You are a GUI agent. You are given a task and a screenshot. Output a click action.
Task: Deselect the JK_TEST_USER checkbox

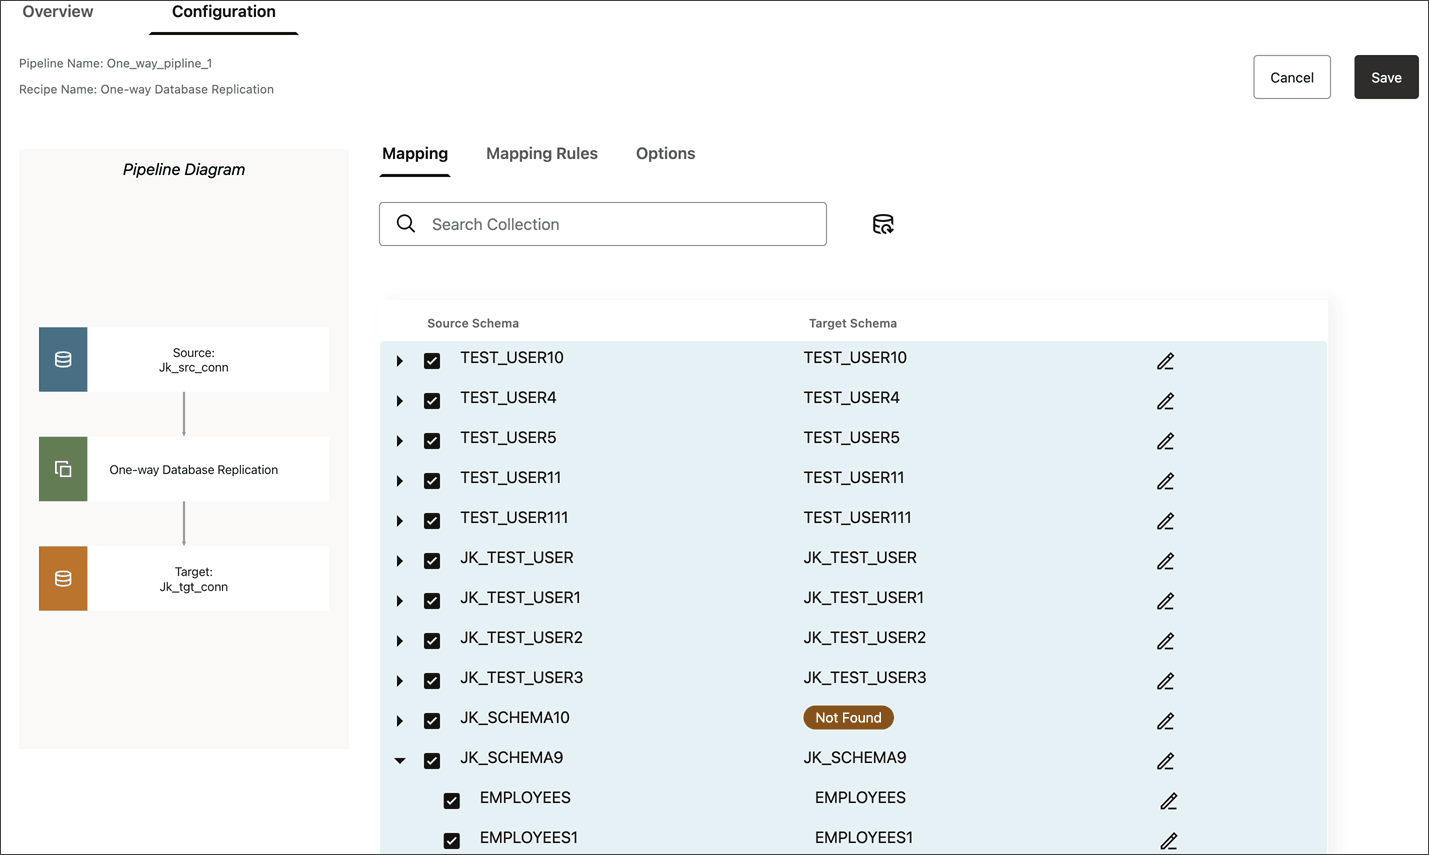[432, 561]
